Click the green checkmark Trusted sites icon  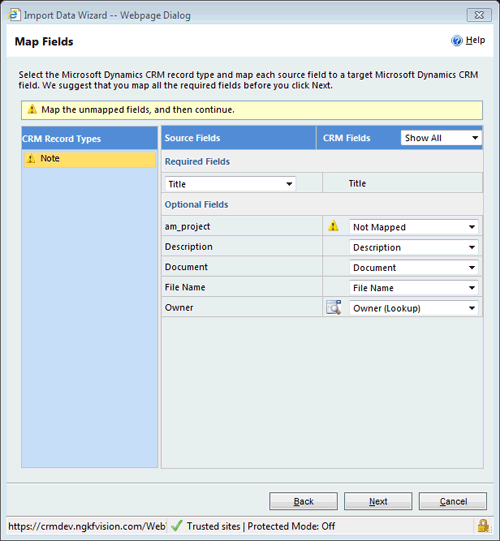pyautogui.click(x=177, y=526)
